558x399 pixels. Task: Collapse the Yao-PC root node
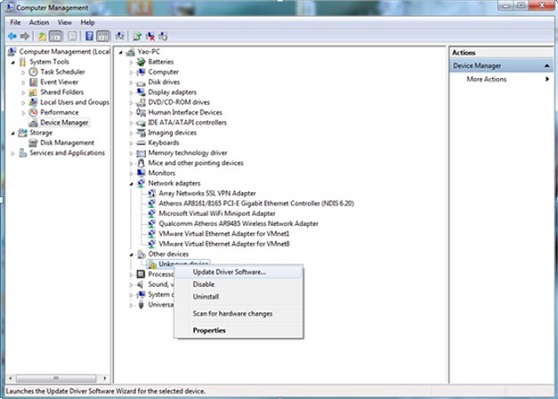click(x=121, y=52)
